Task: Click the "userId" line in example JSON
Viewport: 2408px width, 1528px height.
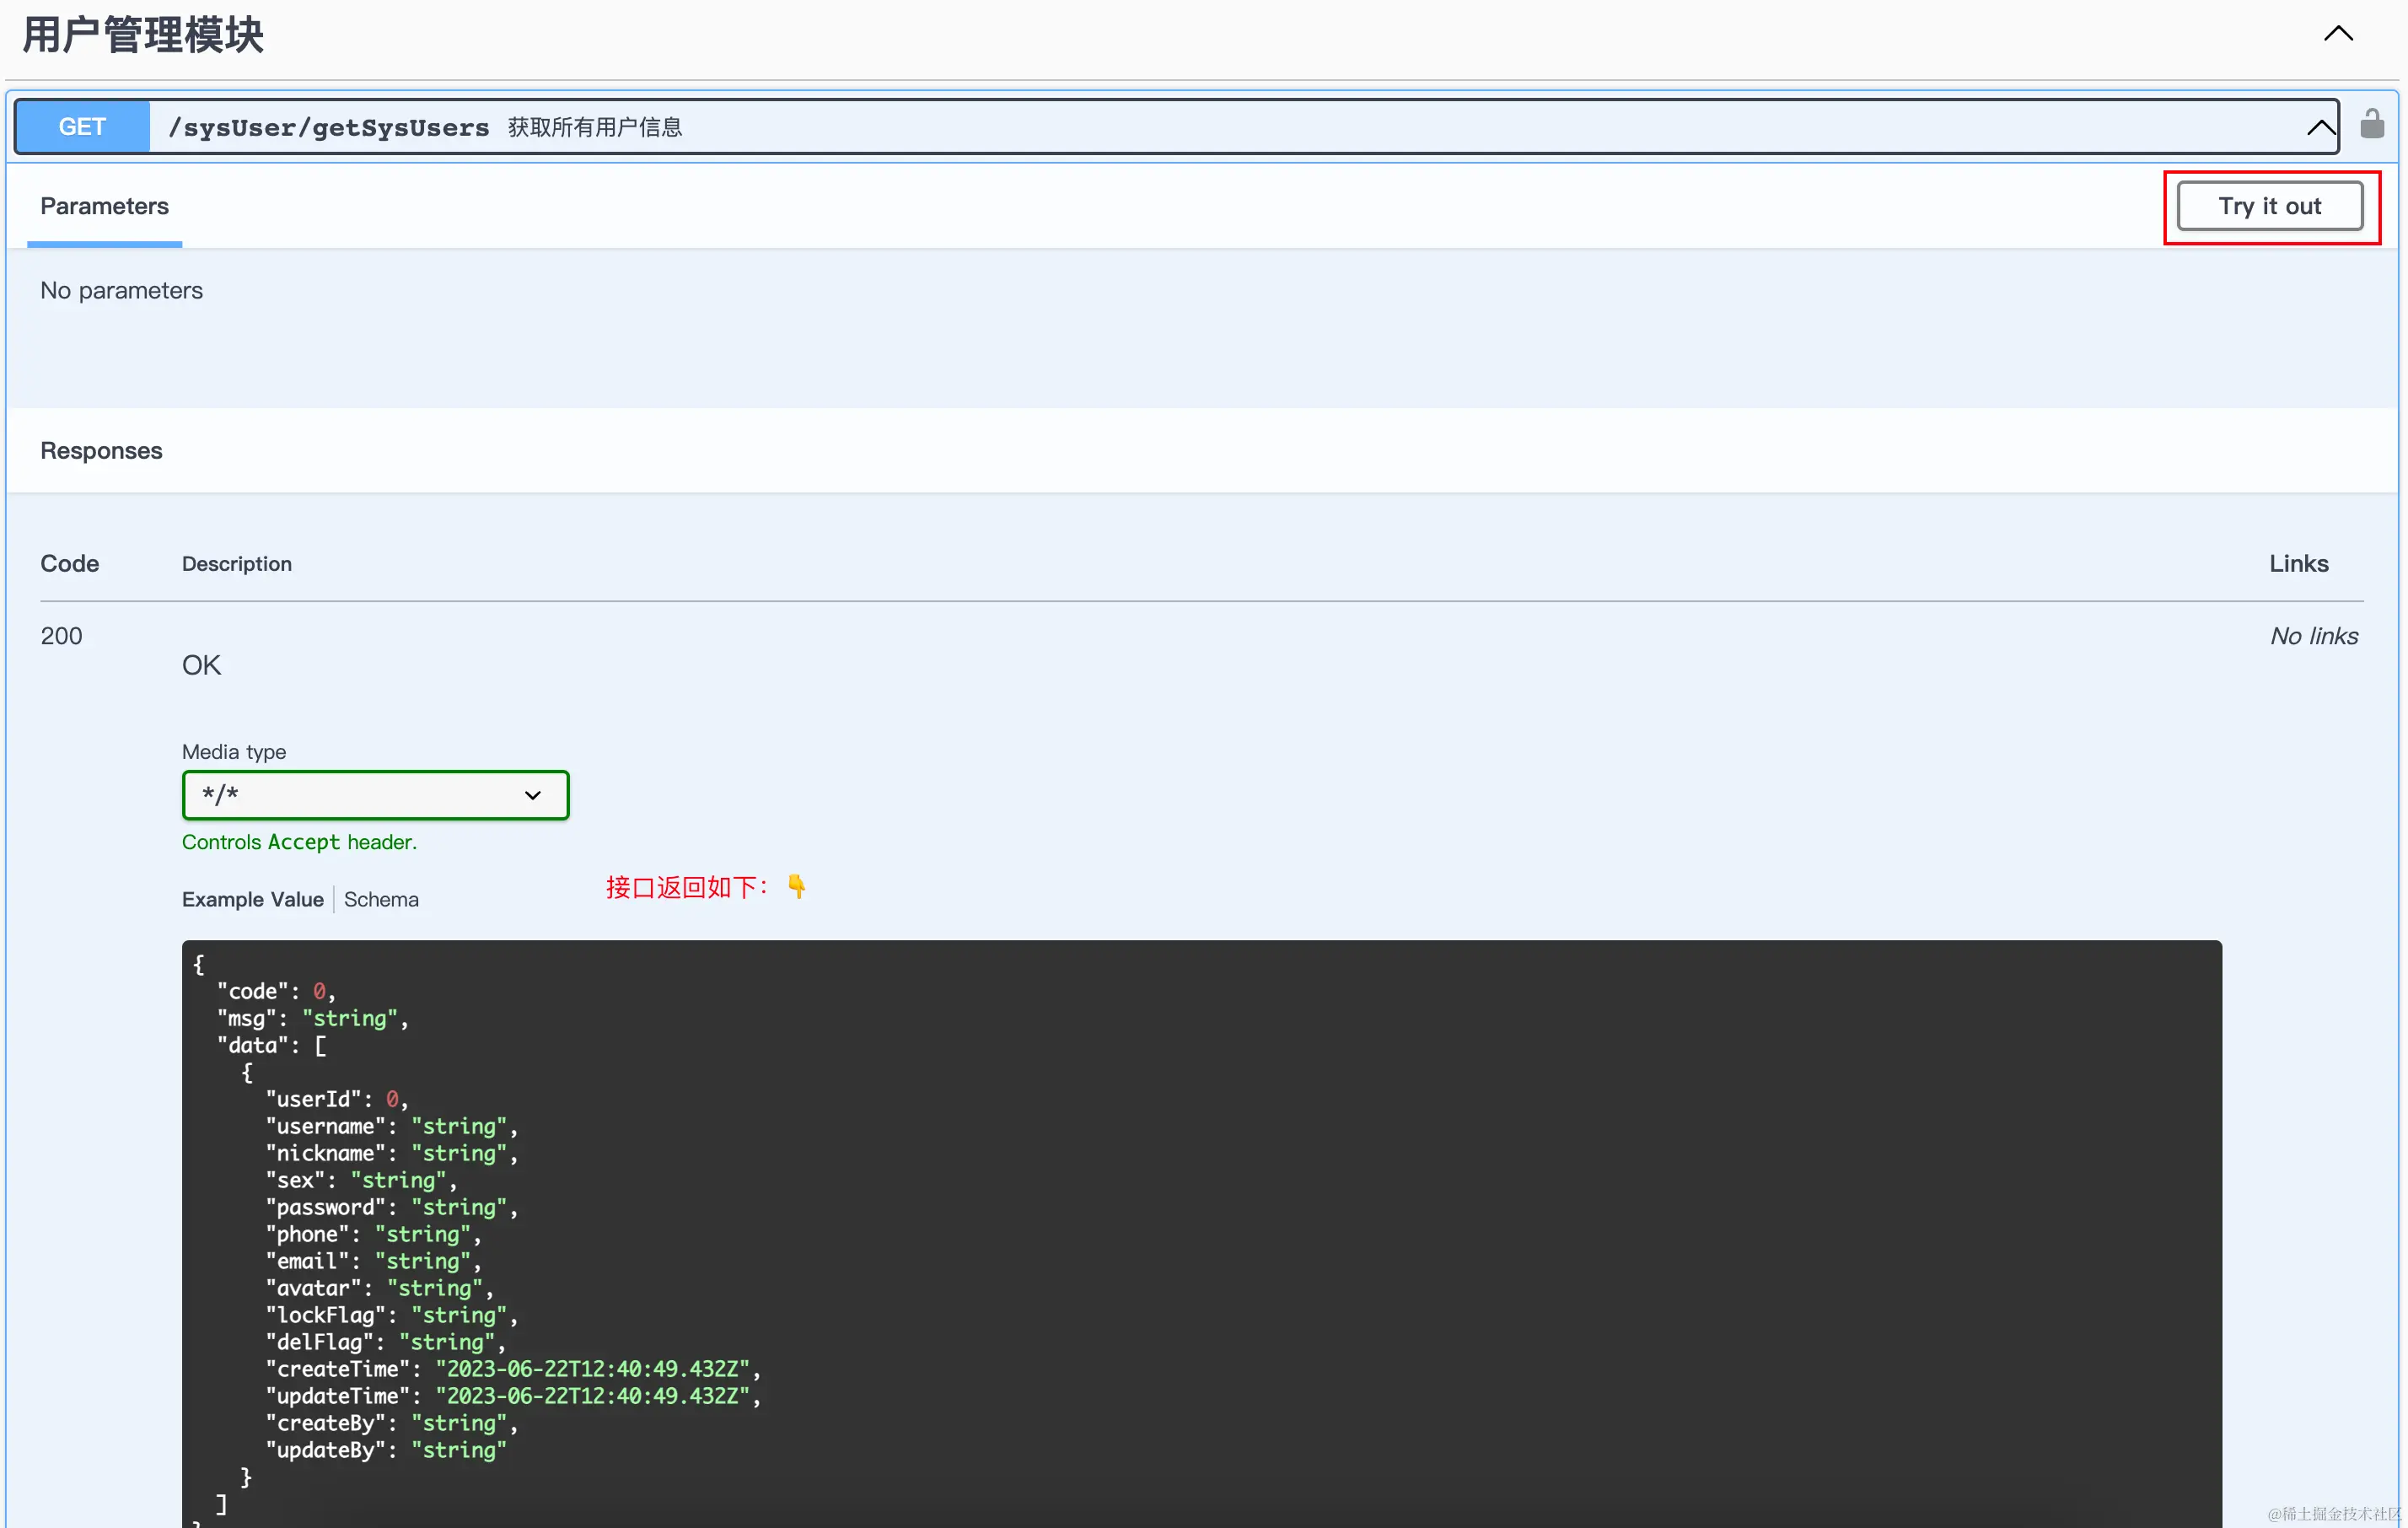Action: point(337,1099)
